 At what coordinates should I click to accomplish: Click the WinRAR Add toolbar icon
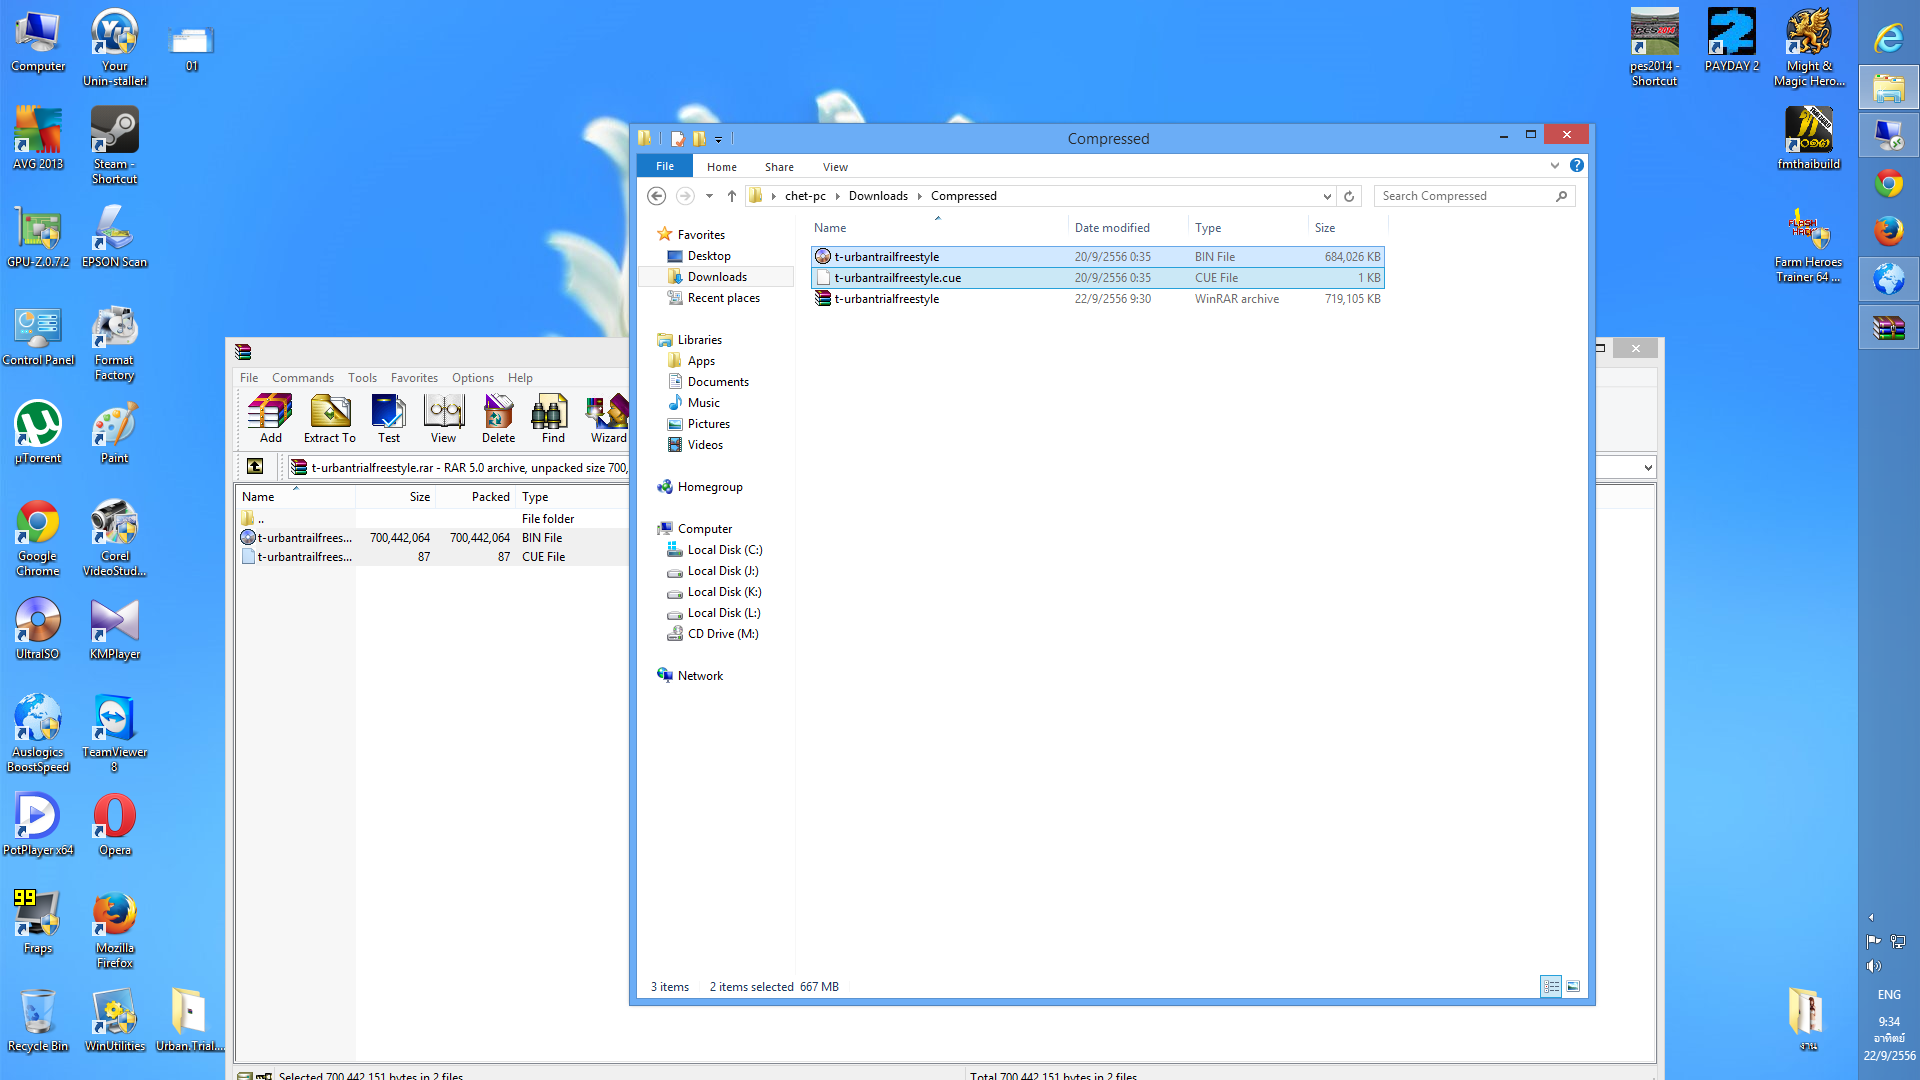click(270, 417)
